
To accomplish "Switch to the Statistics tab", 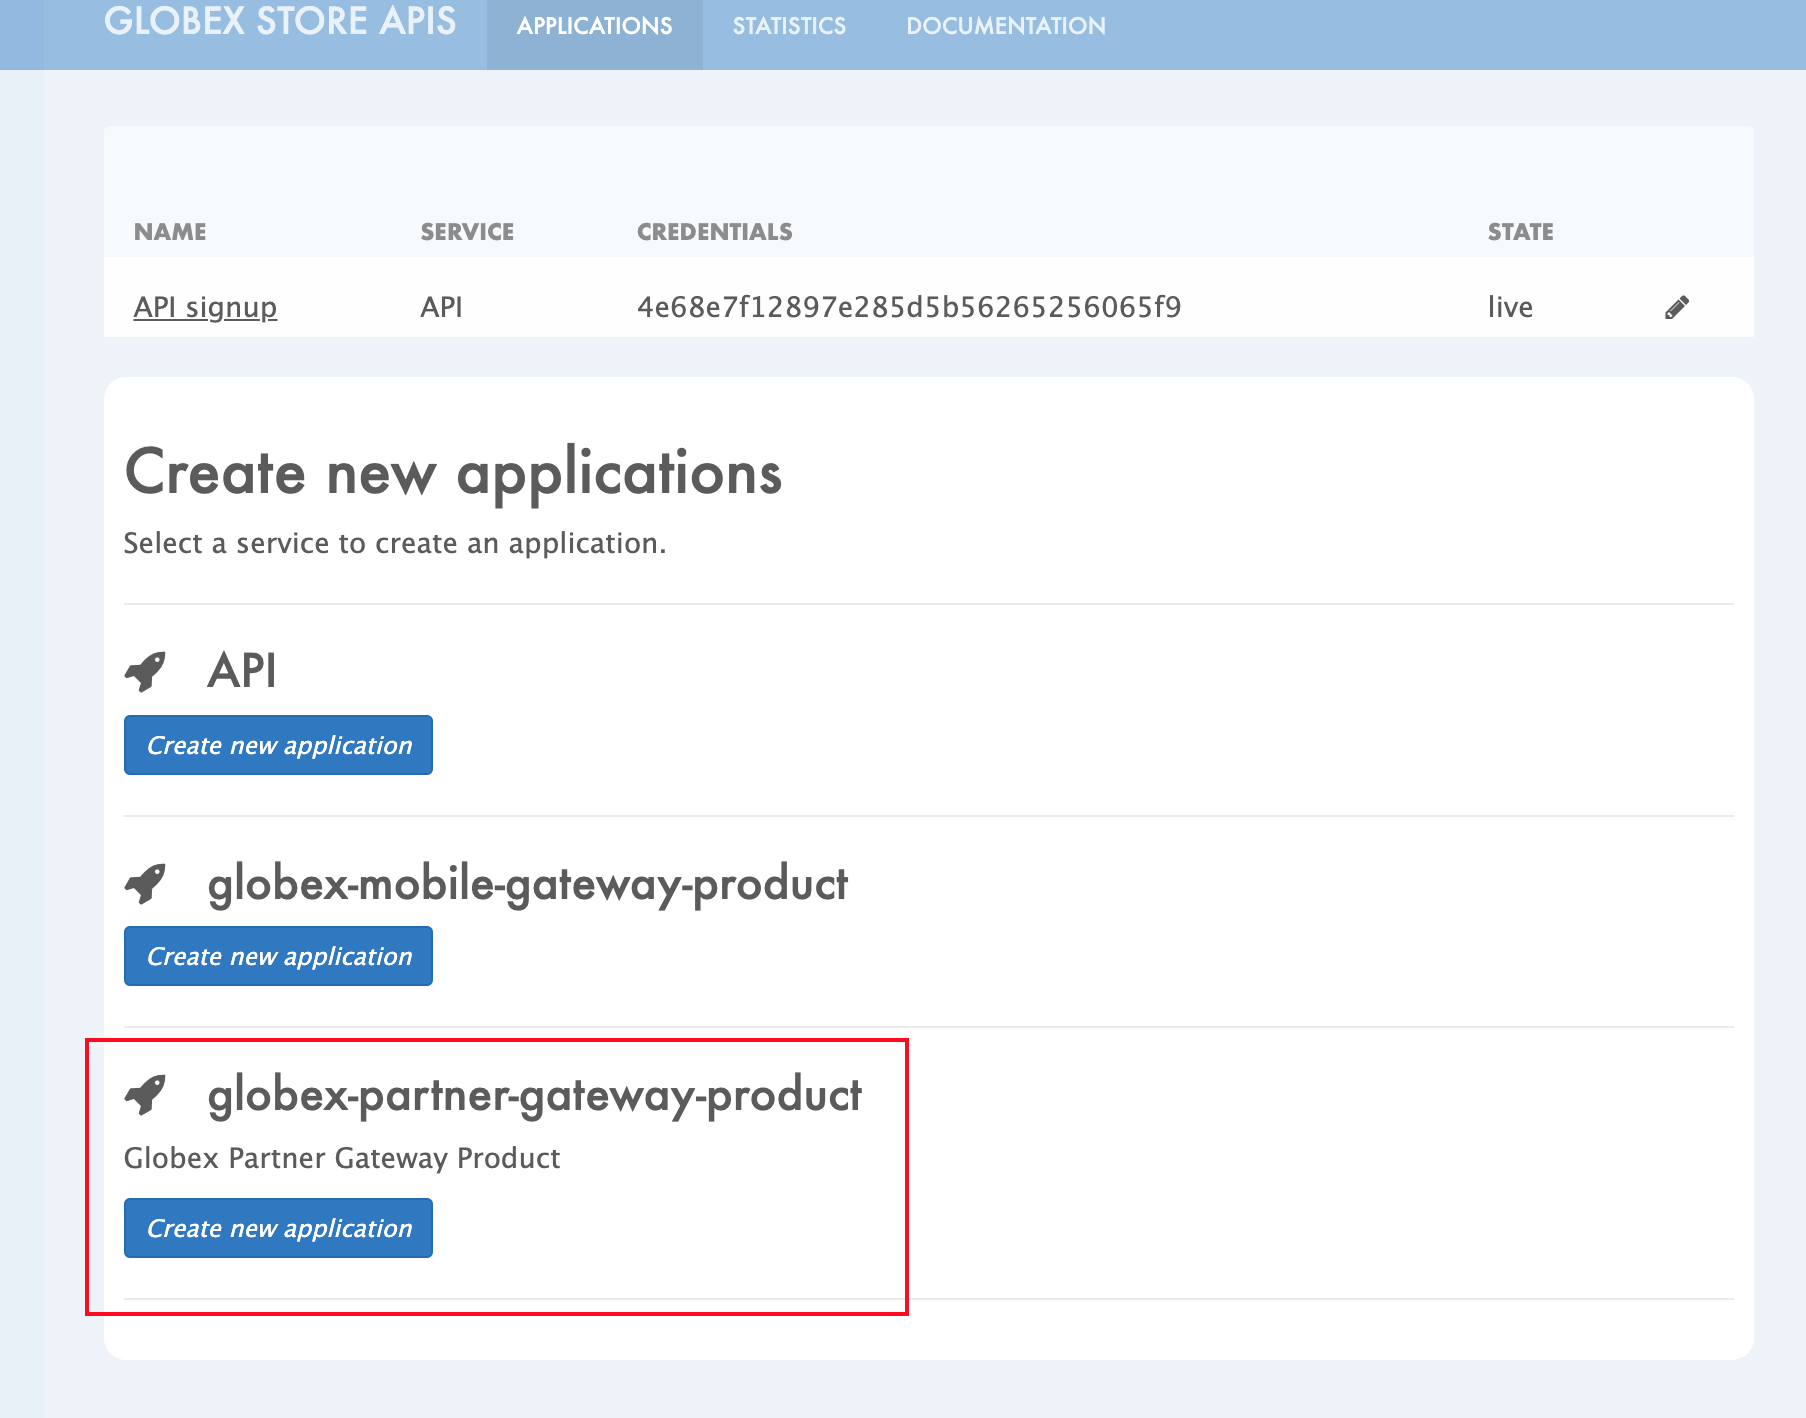I will point(789,26).
